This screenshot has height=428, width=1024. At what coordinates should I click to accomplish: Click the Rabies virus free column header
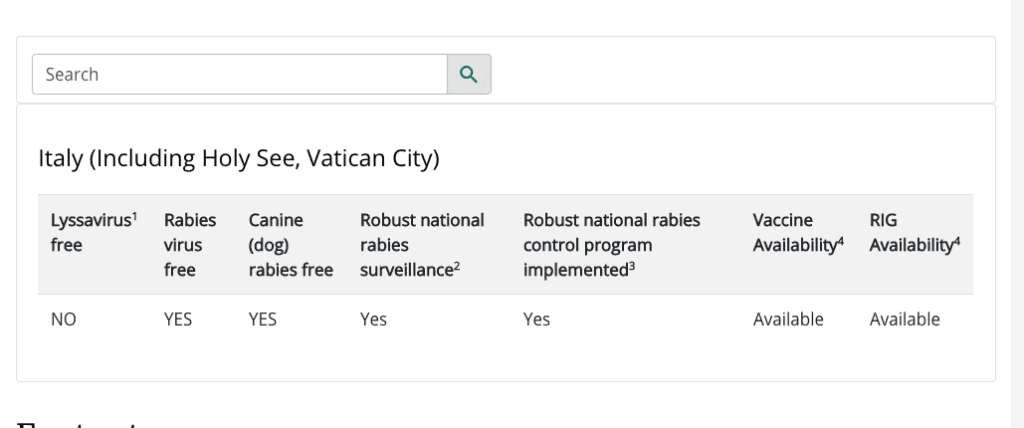[190, 244]
